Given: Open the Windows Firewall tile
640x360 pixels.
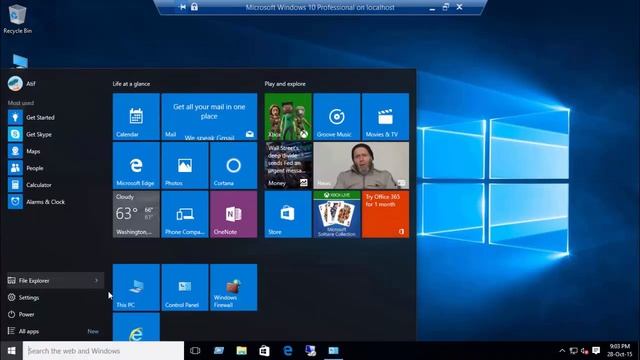Looking at the screenshot, I should tap(233, 287).
